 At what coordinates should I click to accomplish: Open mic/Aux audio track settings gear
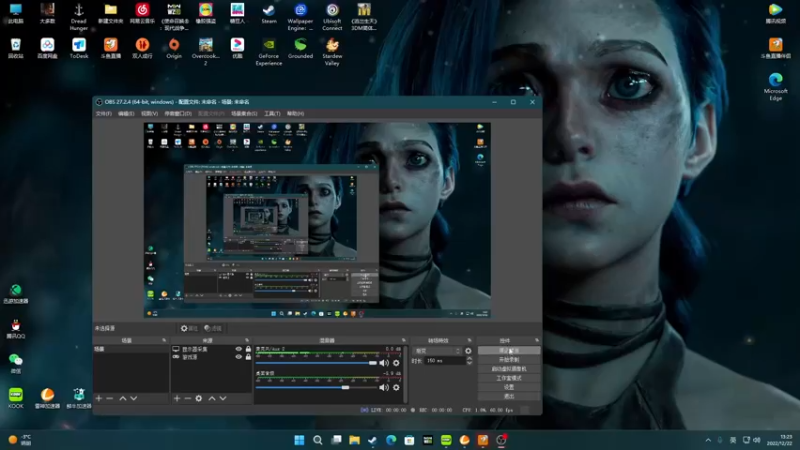click(x=396, y=363)
